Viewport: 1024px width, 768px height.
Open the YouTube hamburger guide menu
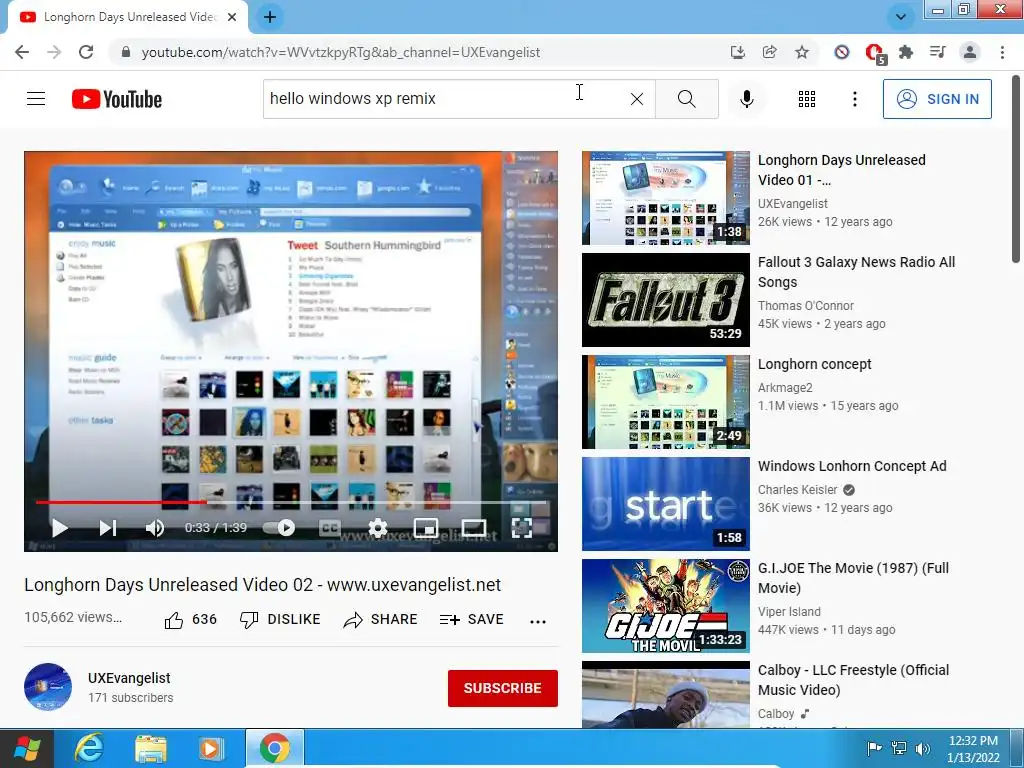click(x=36, y=99)
